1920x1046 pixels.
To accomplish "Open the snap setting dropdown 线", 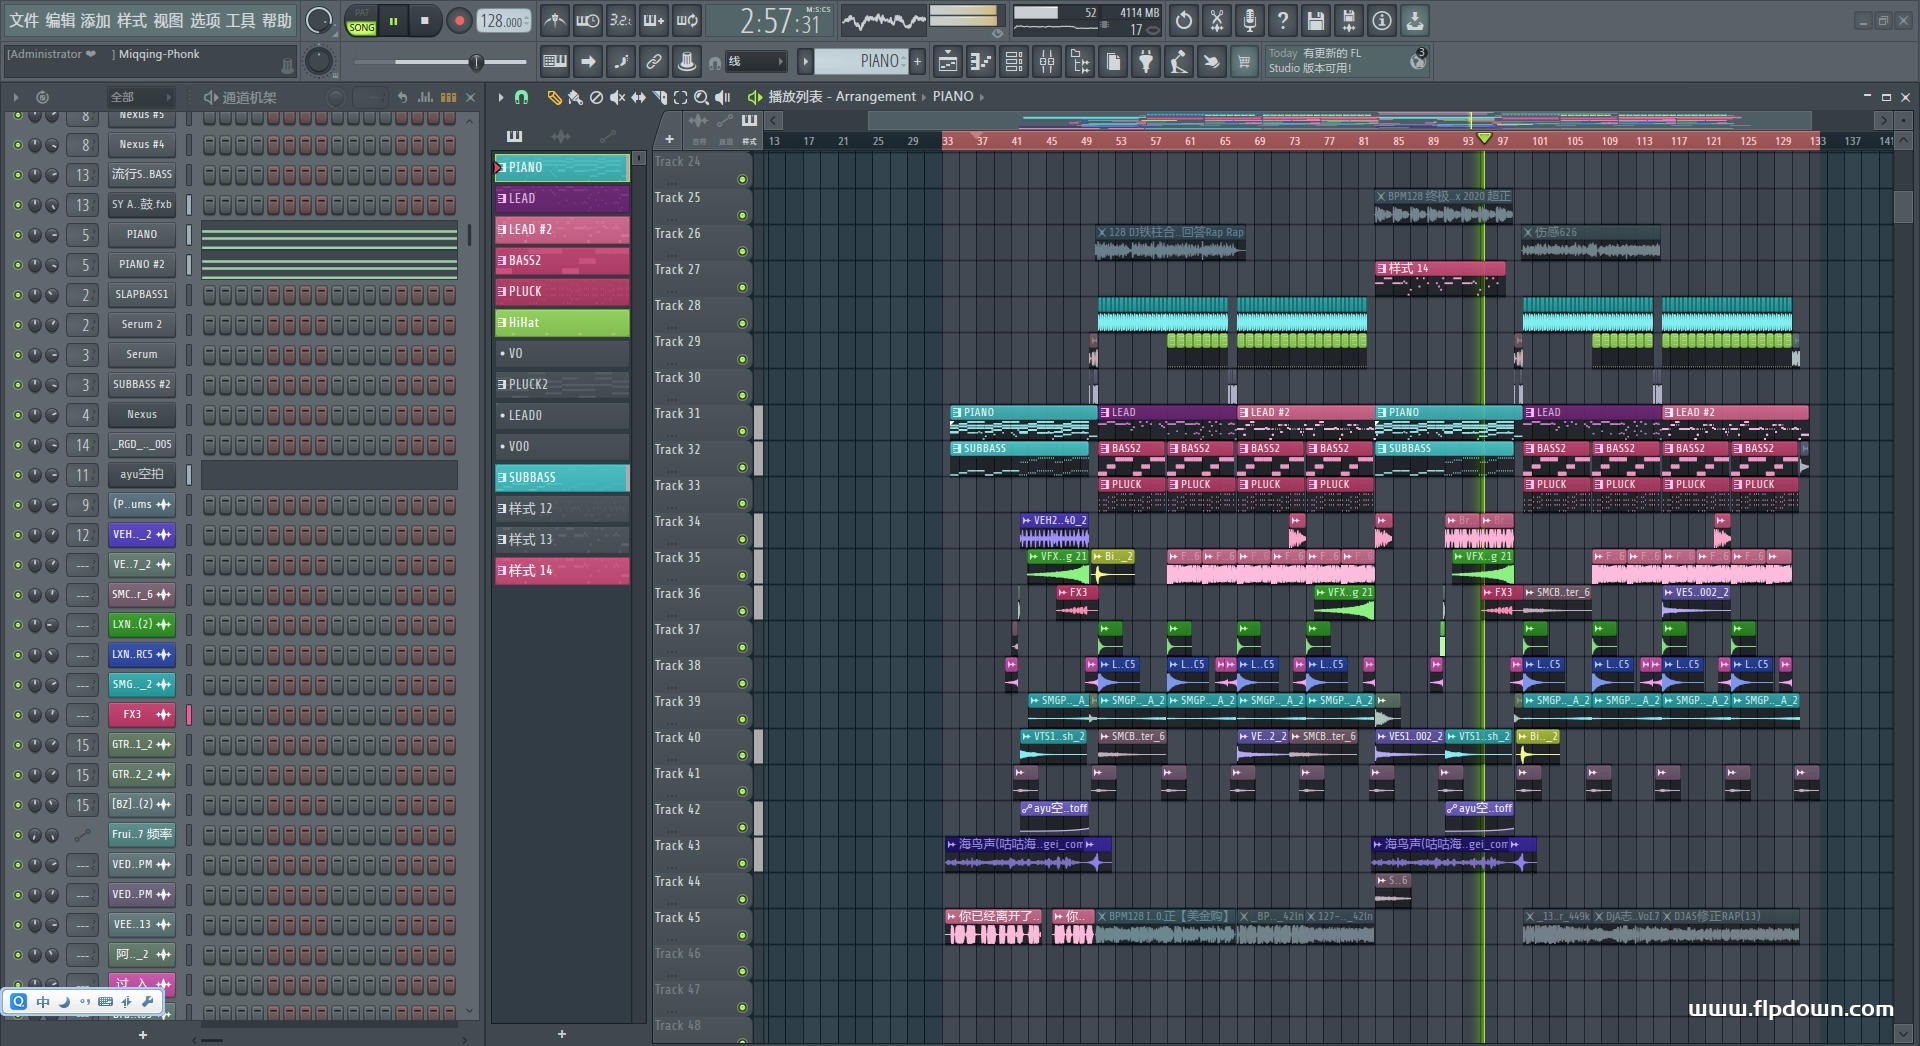I will (x=755, y=62).
